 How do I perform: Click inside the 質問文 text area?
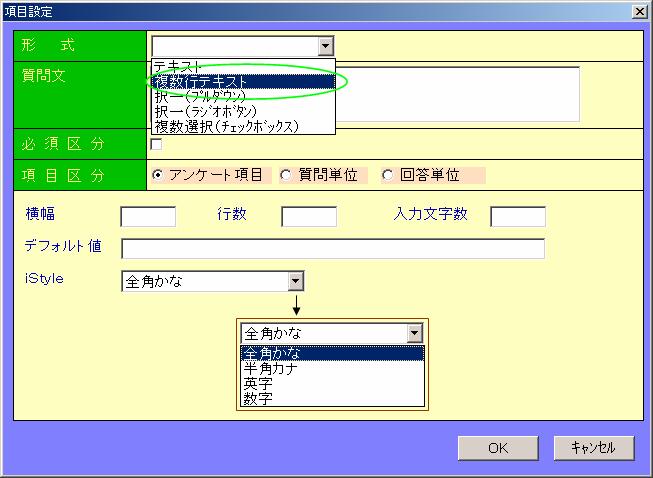point(457,94)
